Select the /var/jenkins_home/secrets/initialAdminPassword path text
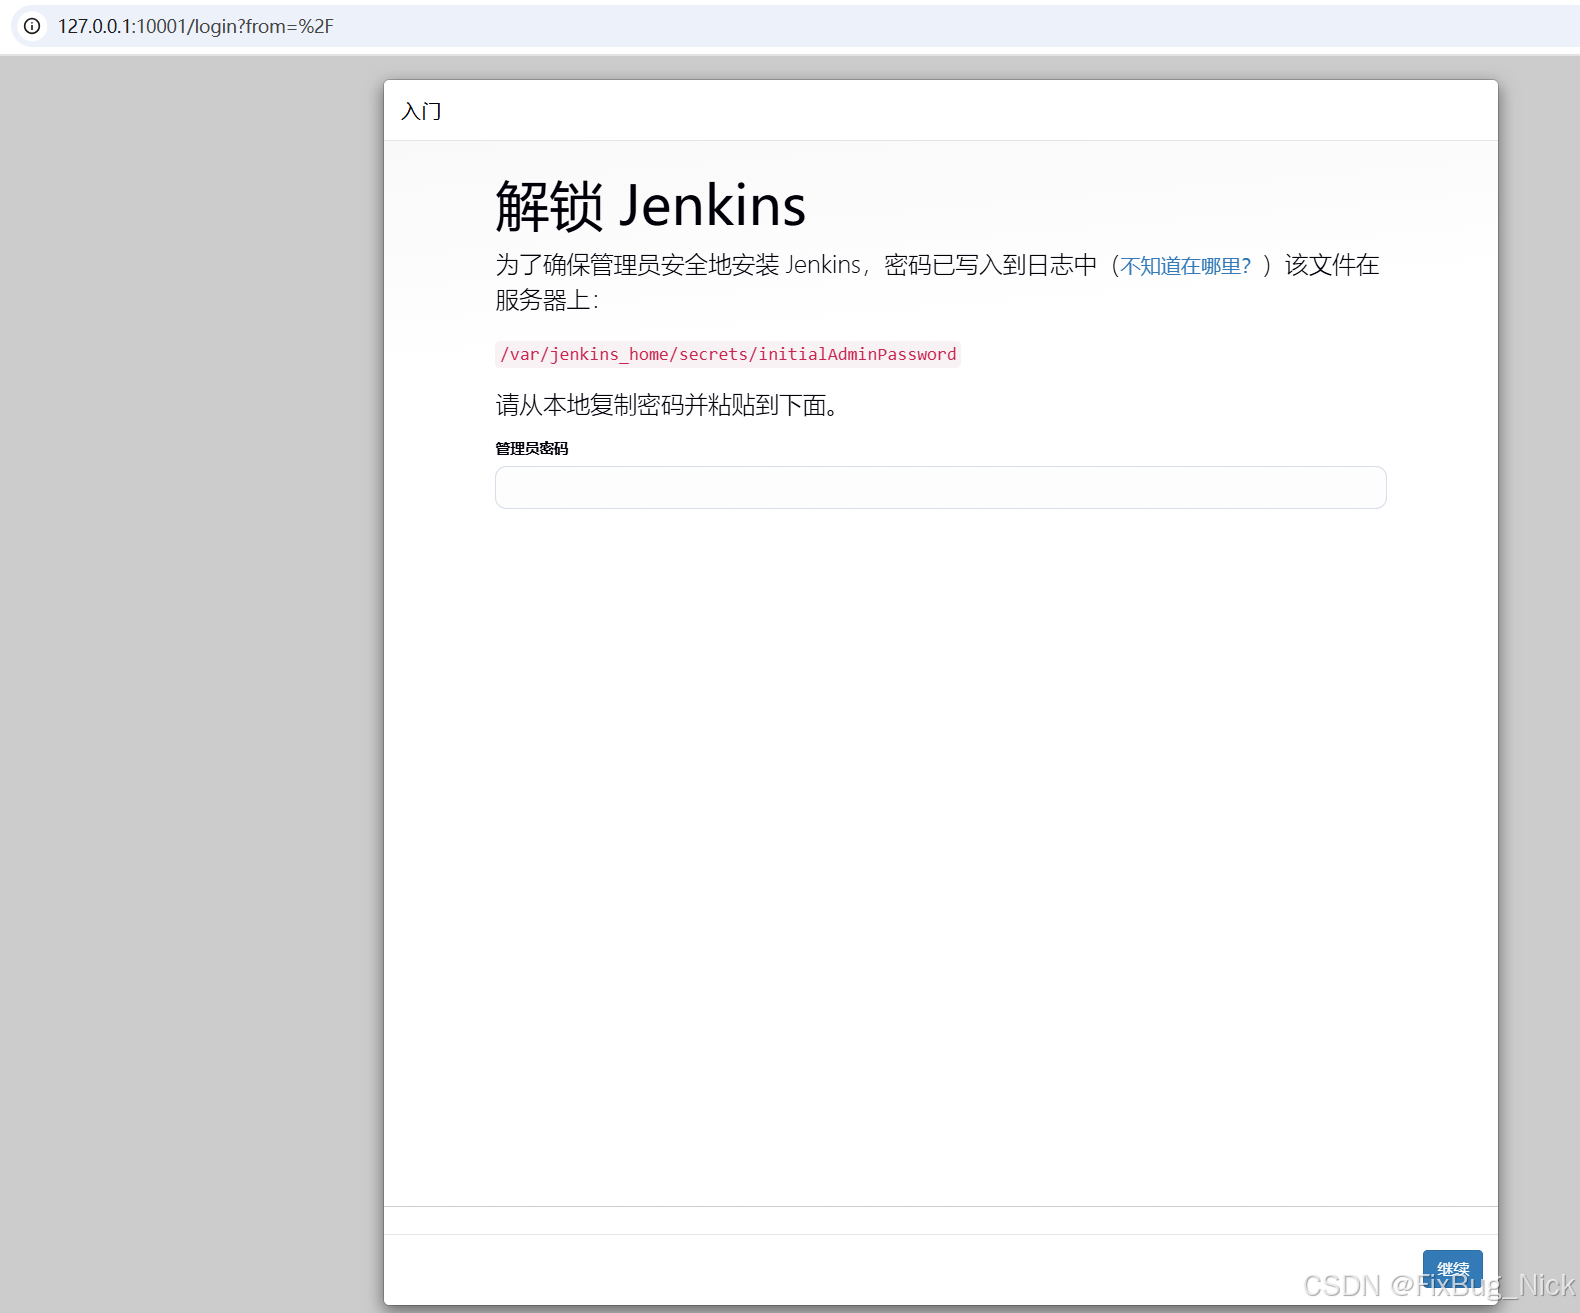This screenshot has width=1580, height=1313. 728,354
